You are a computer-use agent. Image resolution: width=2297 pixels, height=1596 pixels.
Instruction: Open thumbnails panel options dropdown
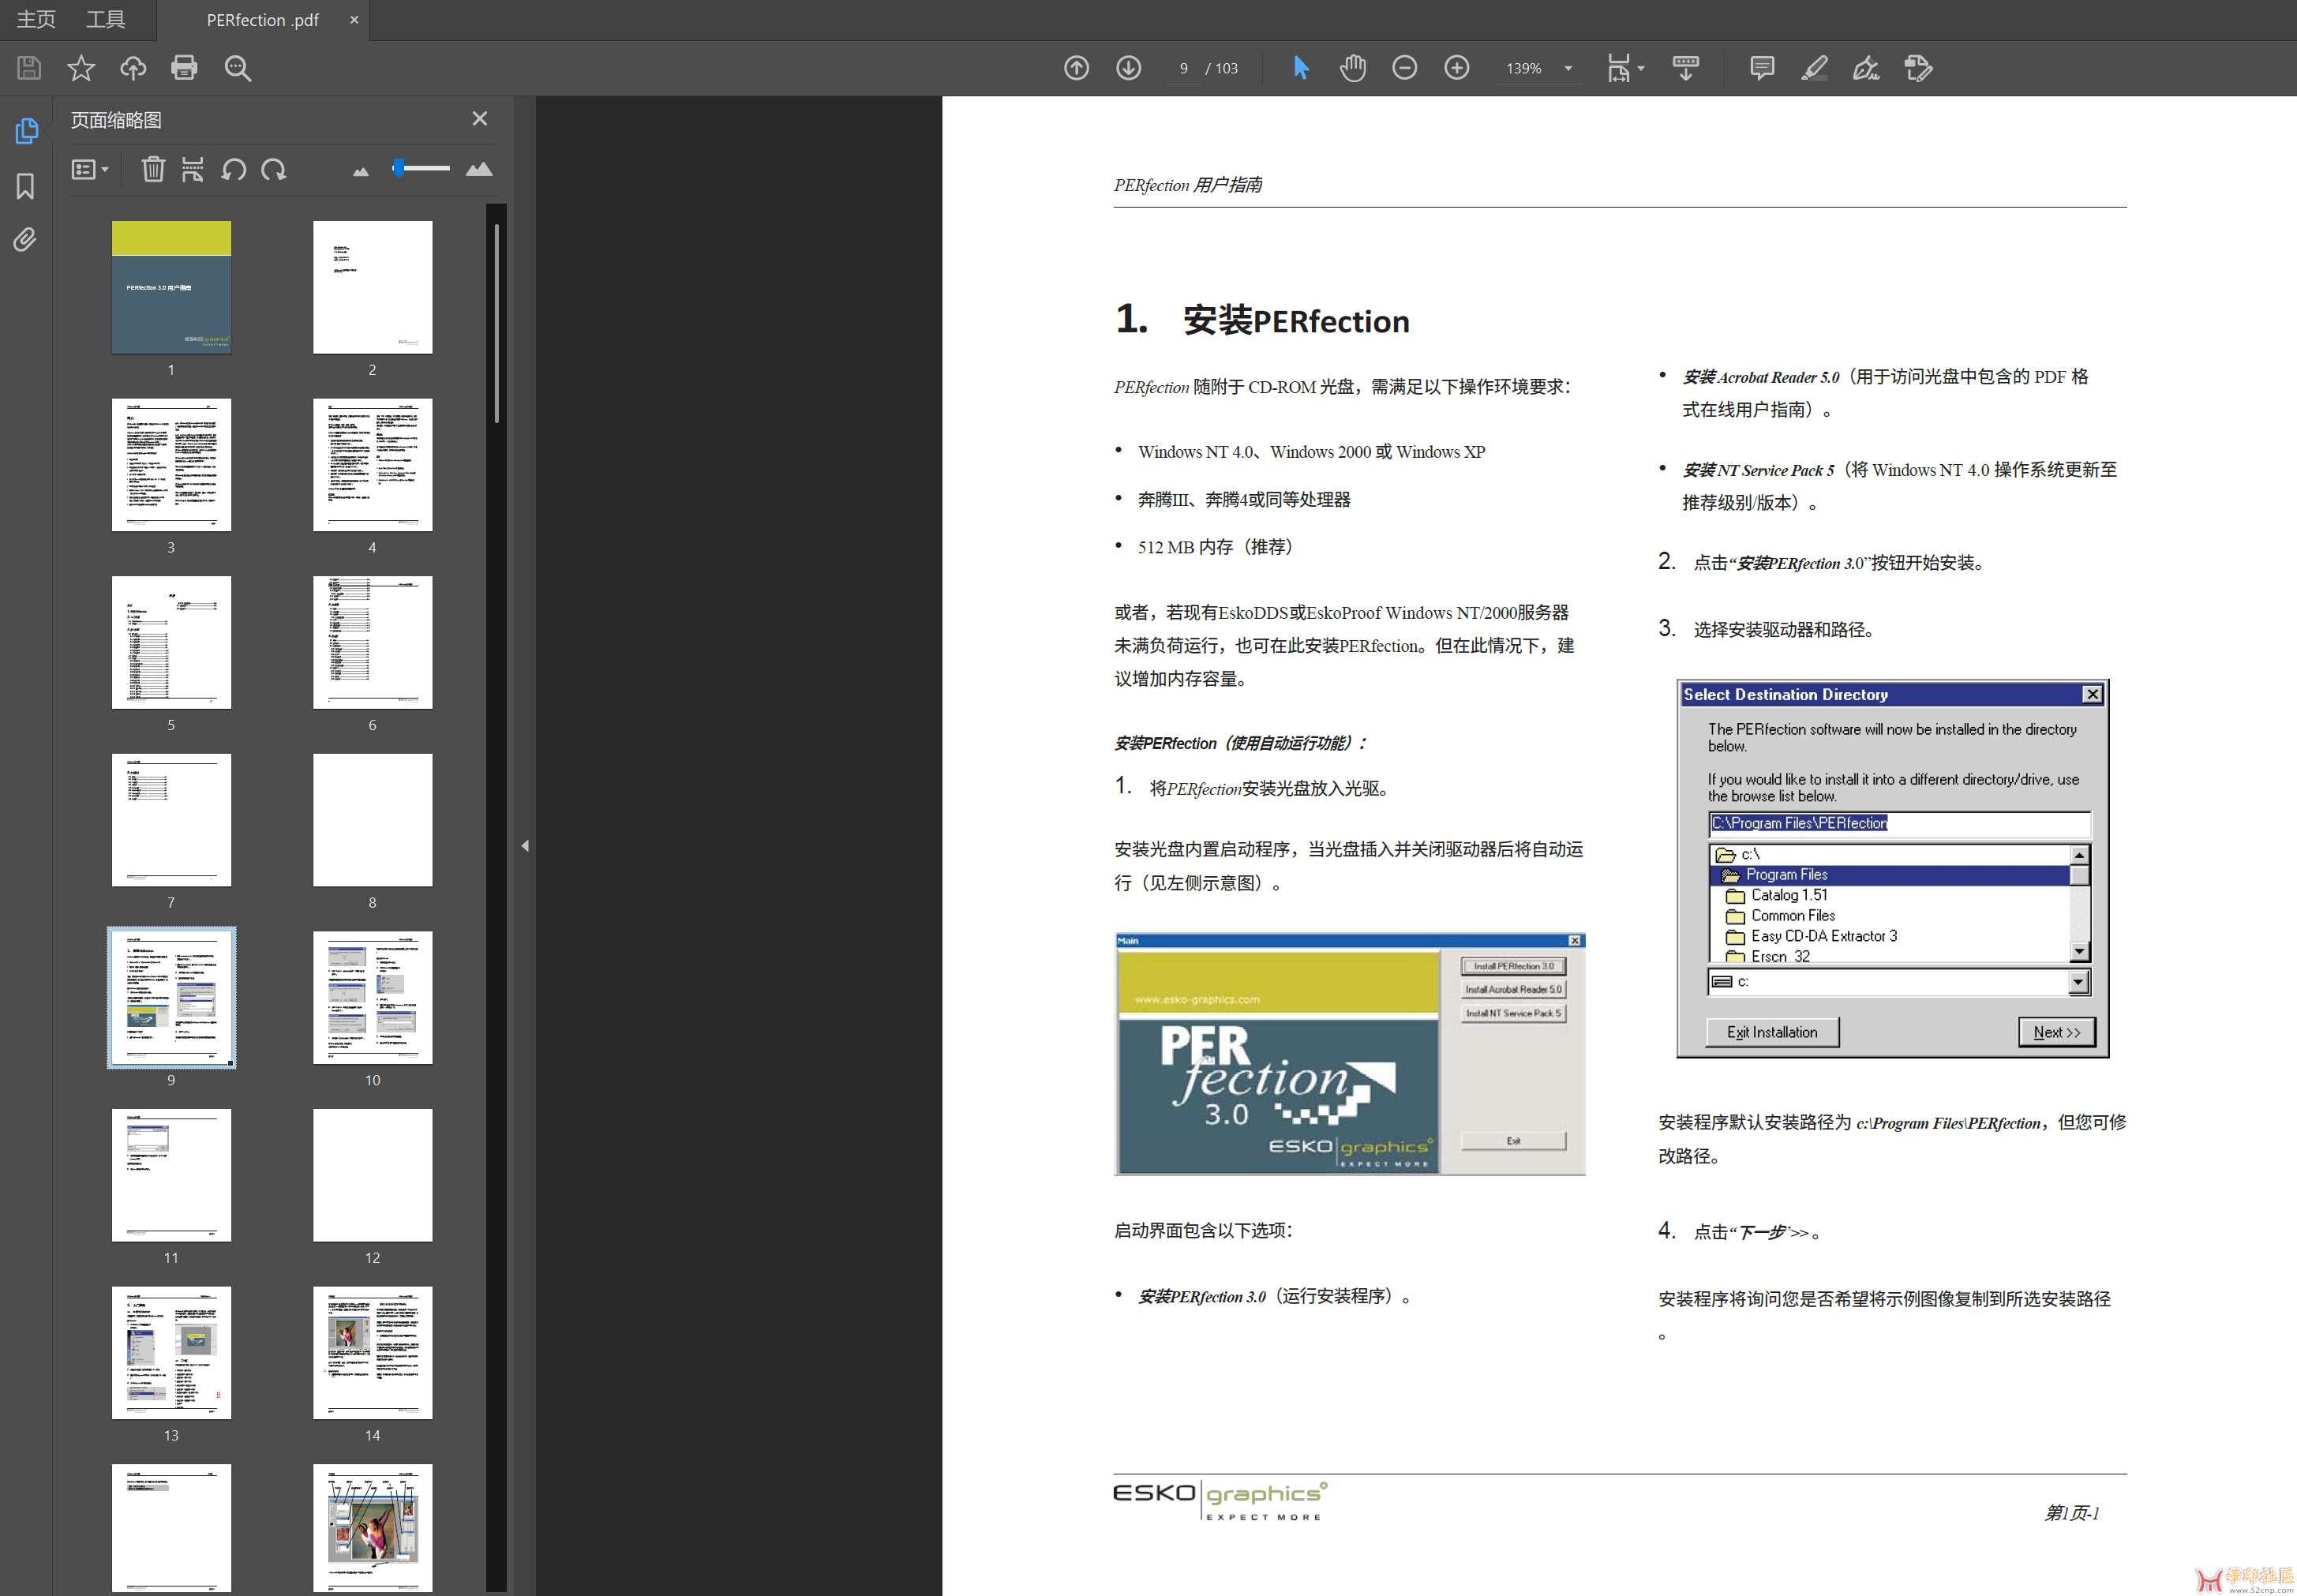90,169
